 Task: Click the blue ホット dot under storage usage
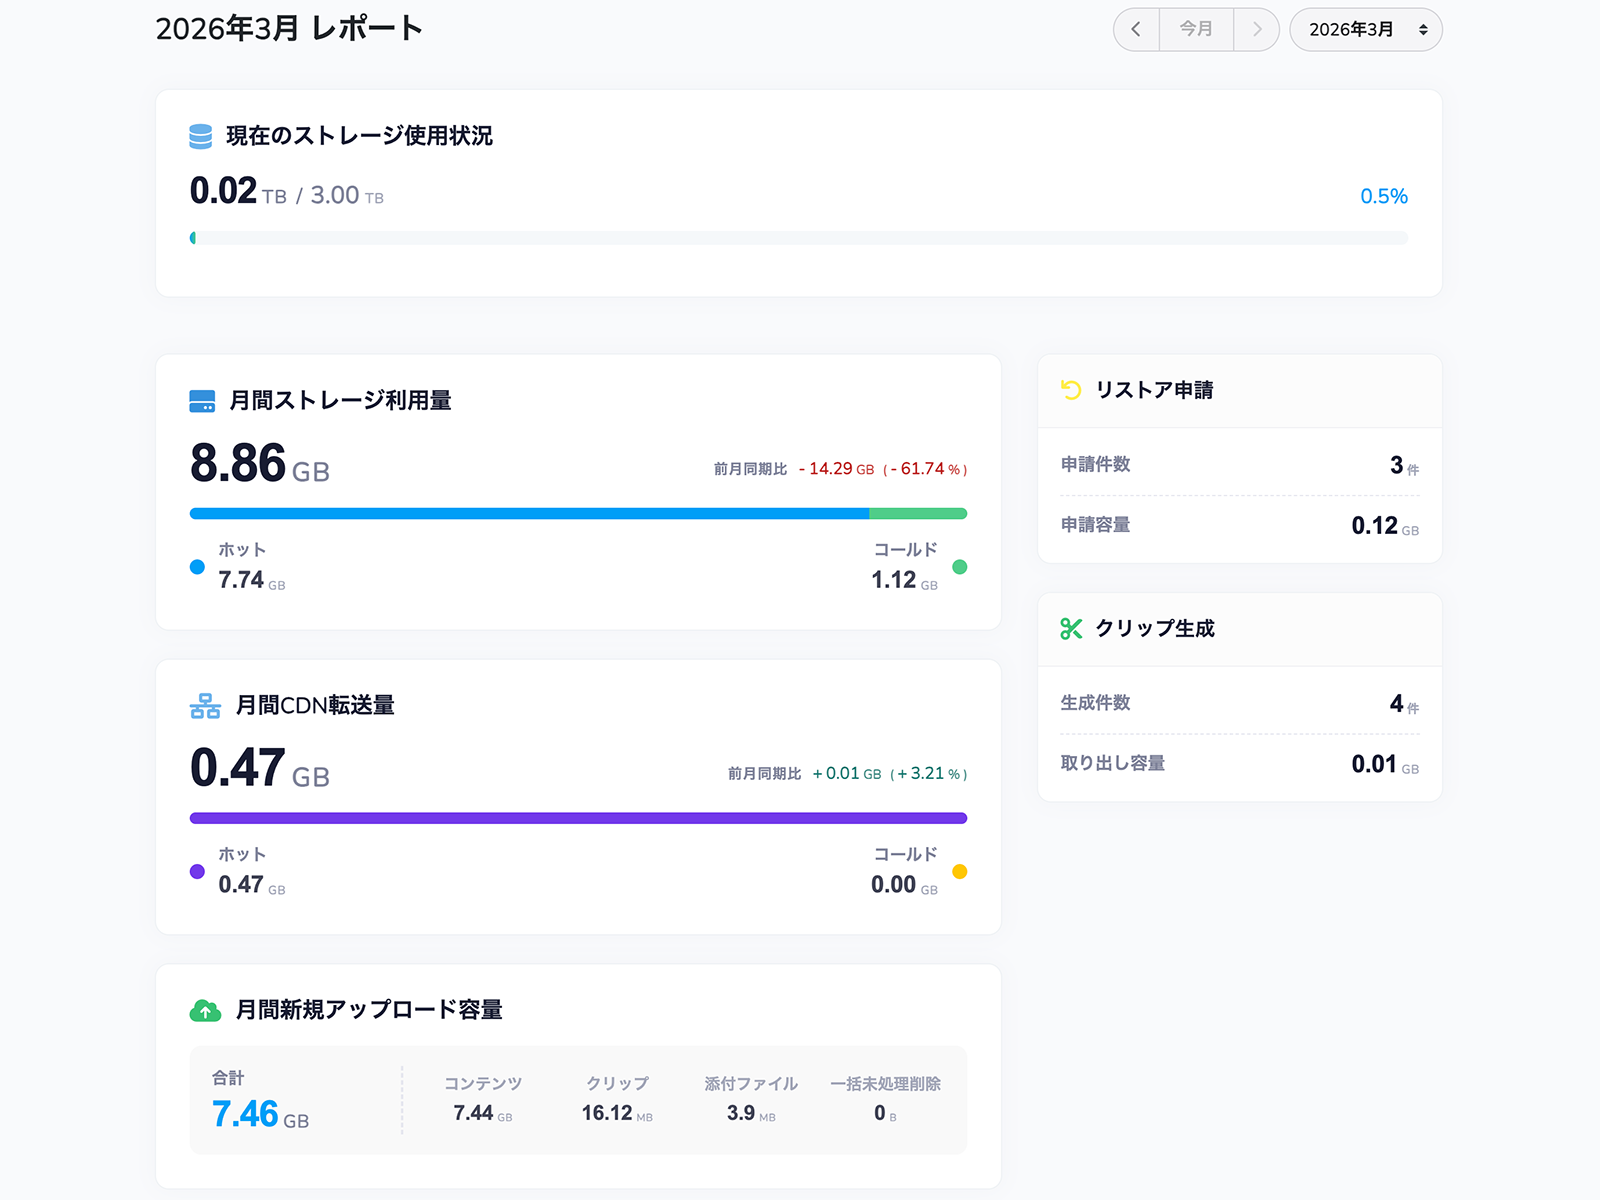tap(197, 567)
